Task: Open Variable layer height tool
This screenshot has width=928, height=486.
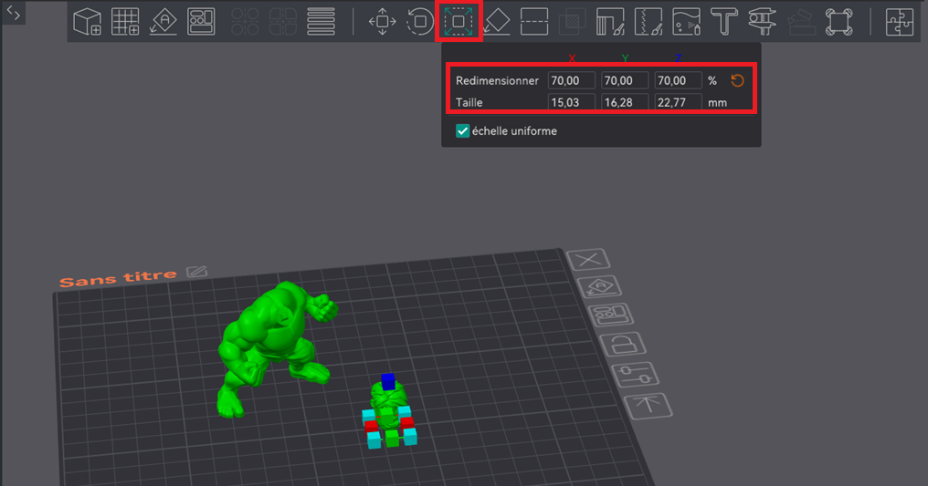Action: pyautogui.click(x=321, y=21)
